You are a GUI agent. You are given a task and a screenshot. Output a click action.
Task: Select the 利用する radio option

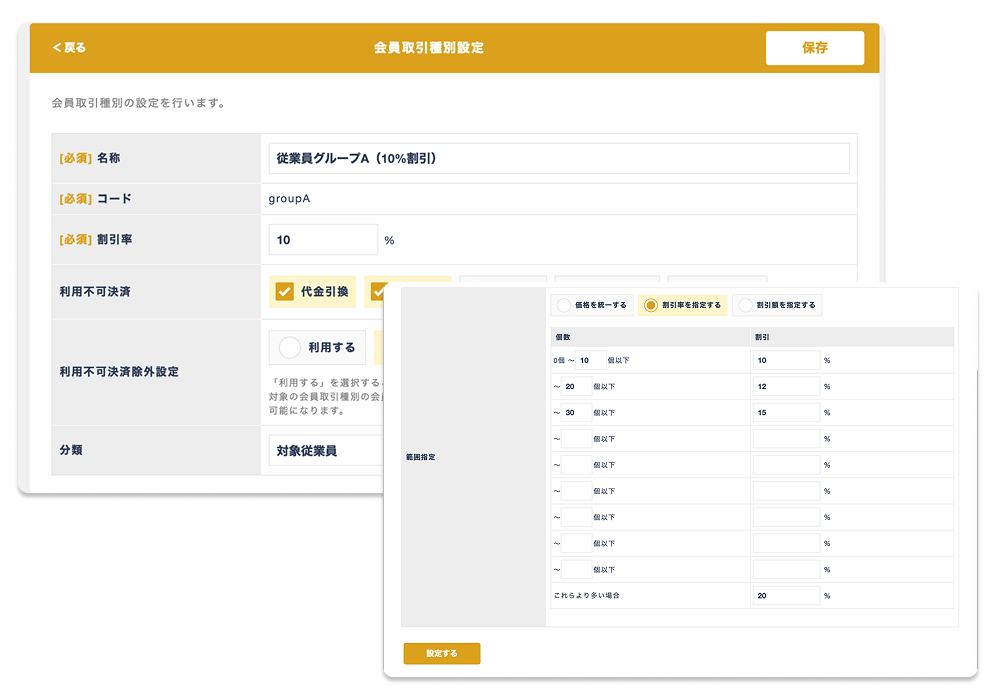pos(290,347)
